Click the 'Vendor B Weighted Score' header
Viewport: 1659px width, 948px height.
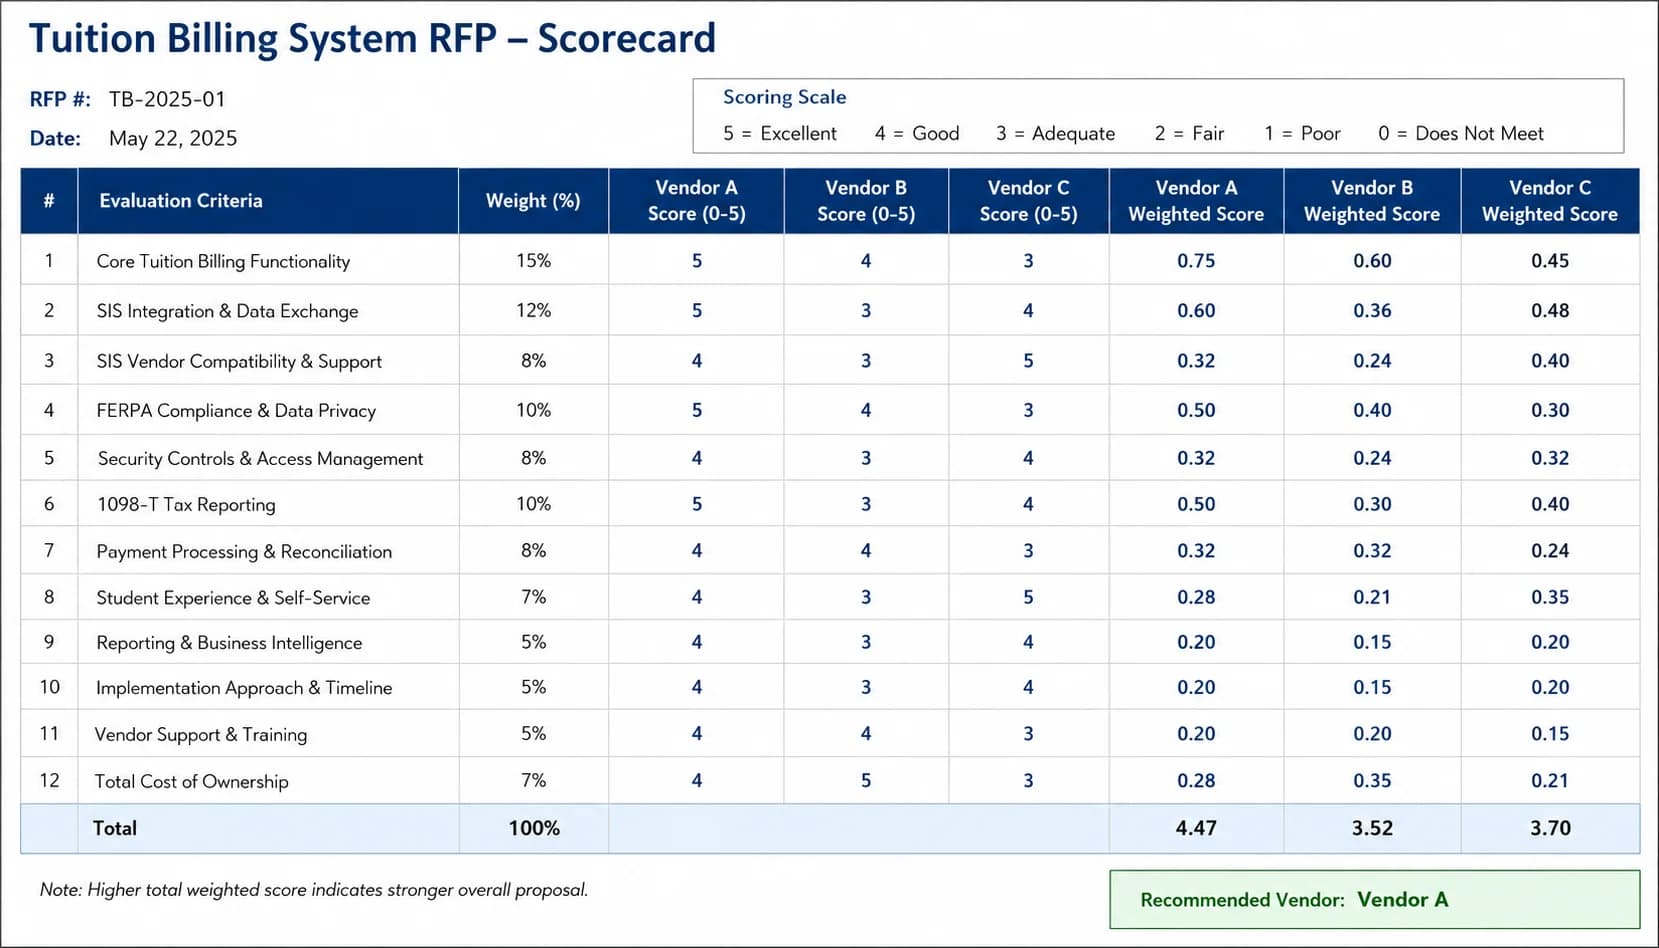tap(1372, 200)
